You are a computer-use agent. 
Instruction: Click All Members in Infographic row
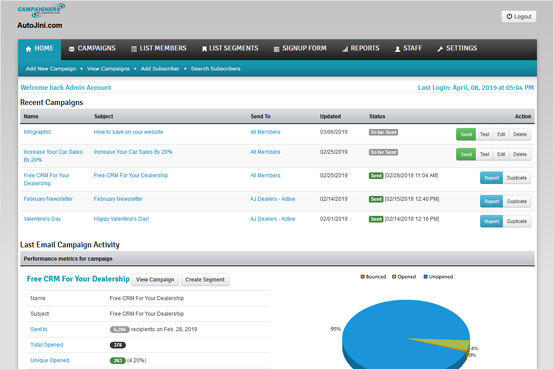(x=265, y=132)
